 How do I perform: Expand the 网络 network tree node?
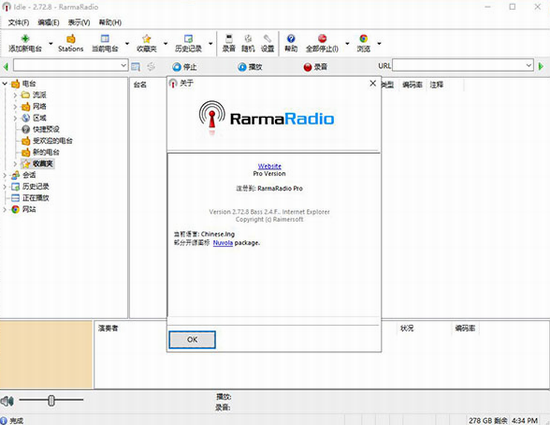click(x=15, y=107)
